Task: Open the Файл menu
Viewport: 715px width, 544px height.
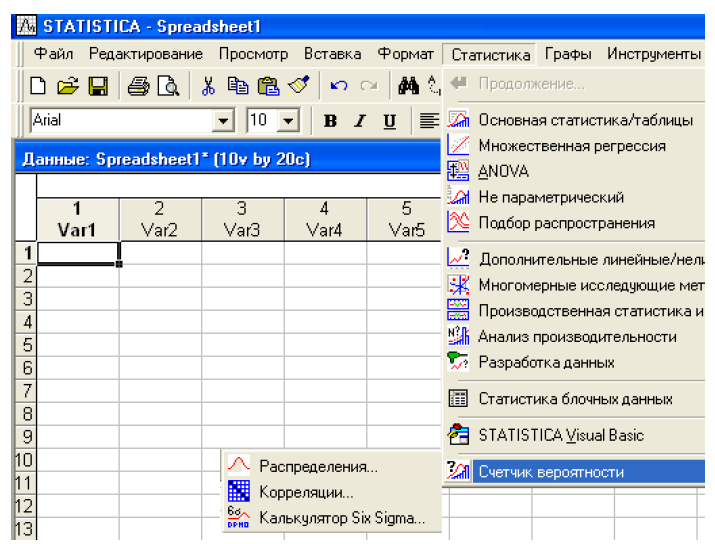Action: click(53, 54)
